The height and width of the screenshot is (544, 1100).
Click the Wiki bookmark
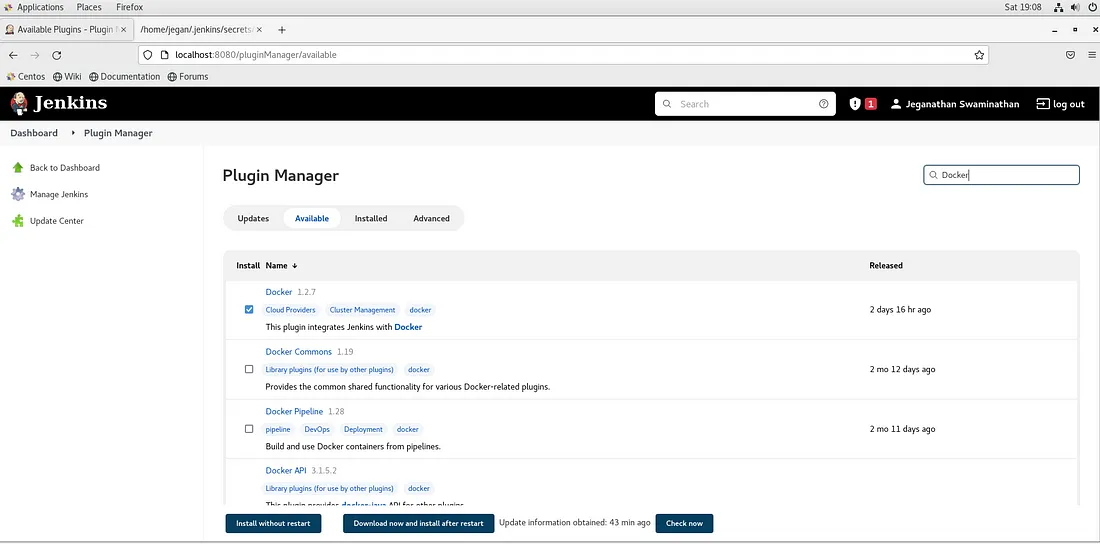pyautogui.click(x=67, y=77)
